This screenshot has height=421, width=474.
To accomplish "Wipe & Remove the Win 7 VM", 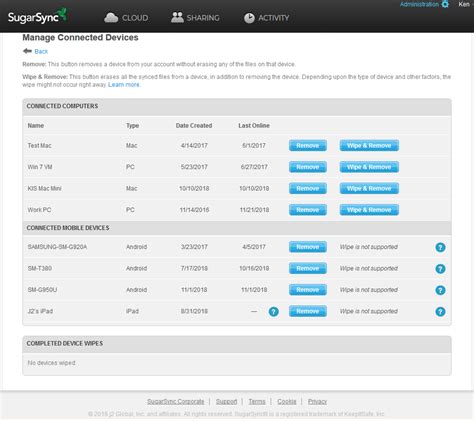I will pos(369,167).
